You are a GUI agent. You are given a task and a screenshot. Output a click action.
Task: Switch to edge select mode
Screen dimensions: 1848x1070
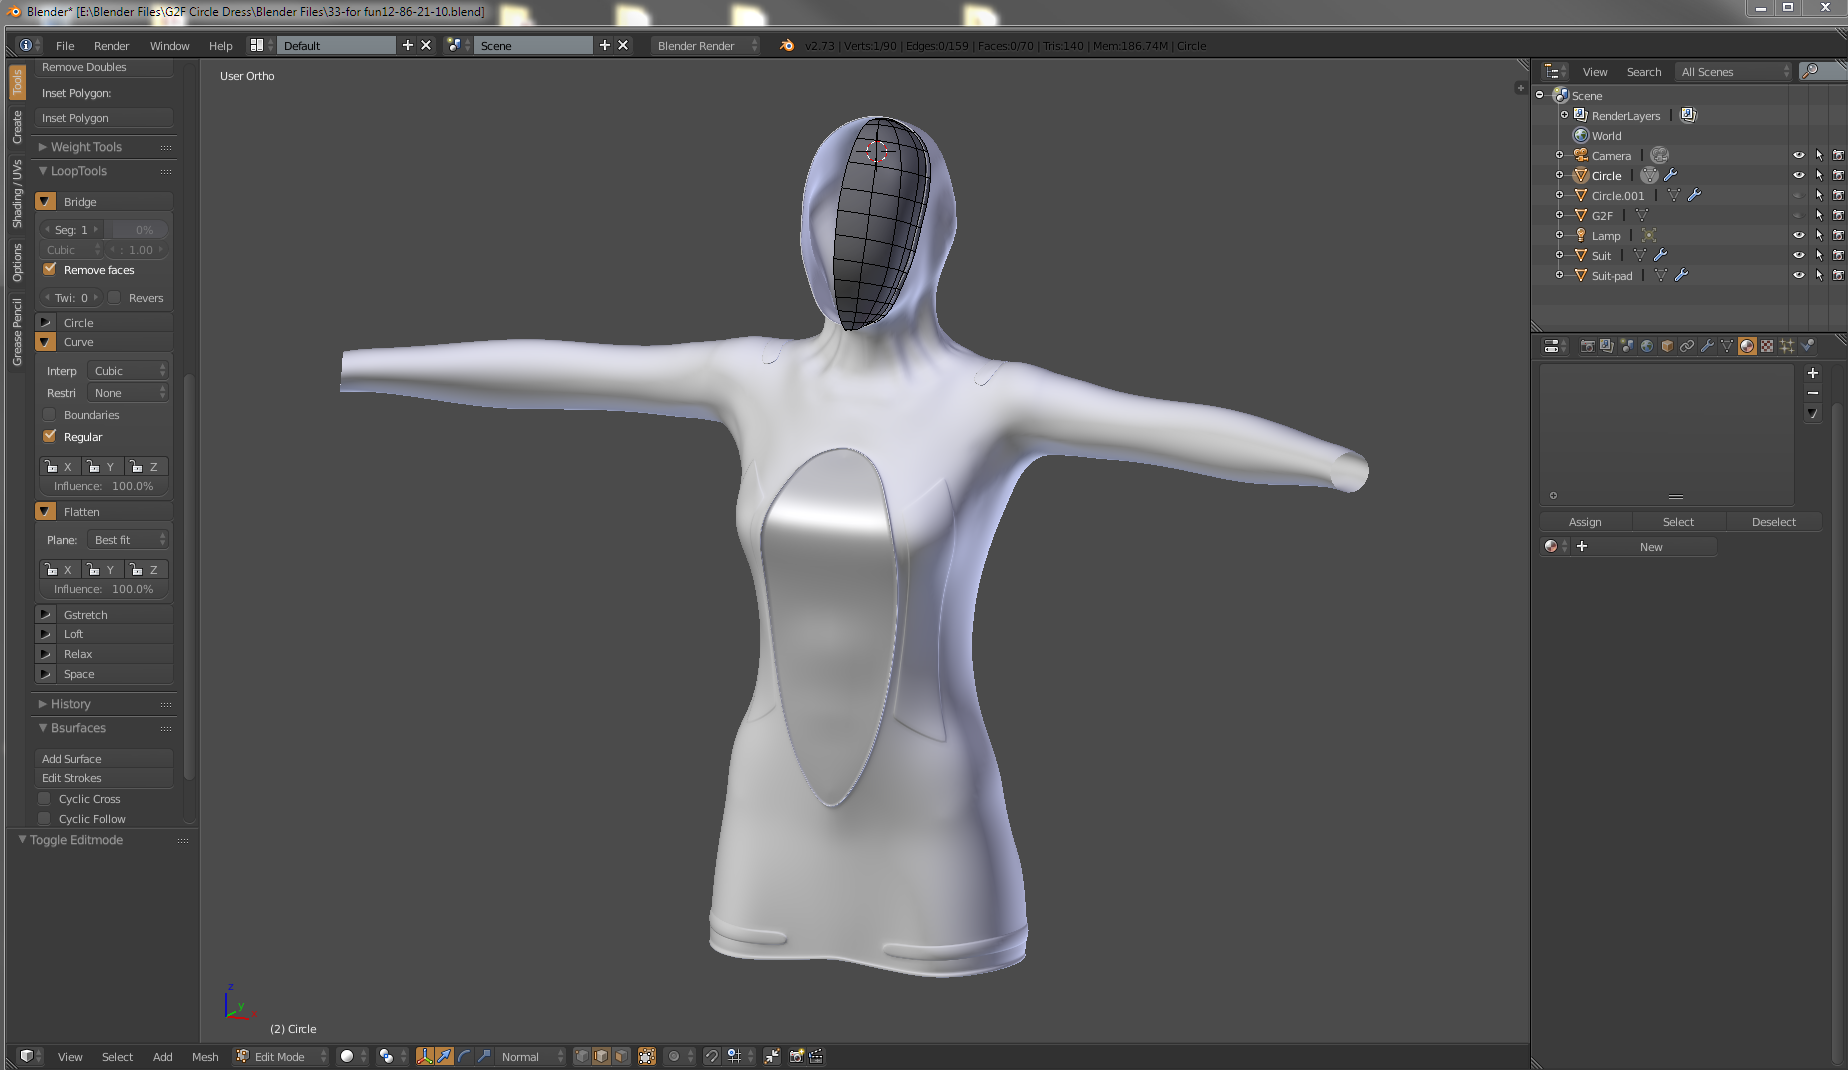point(601,1056)
